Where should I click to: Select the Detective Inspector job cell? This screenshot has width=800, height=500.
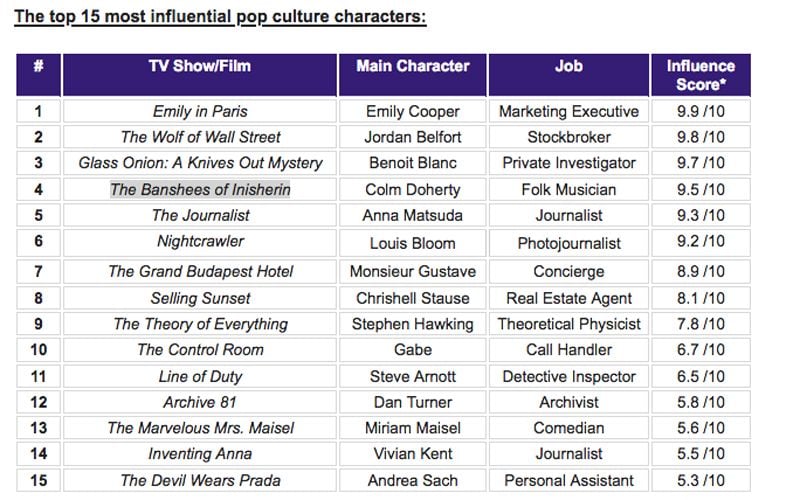coord(568,377)
